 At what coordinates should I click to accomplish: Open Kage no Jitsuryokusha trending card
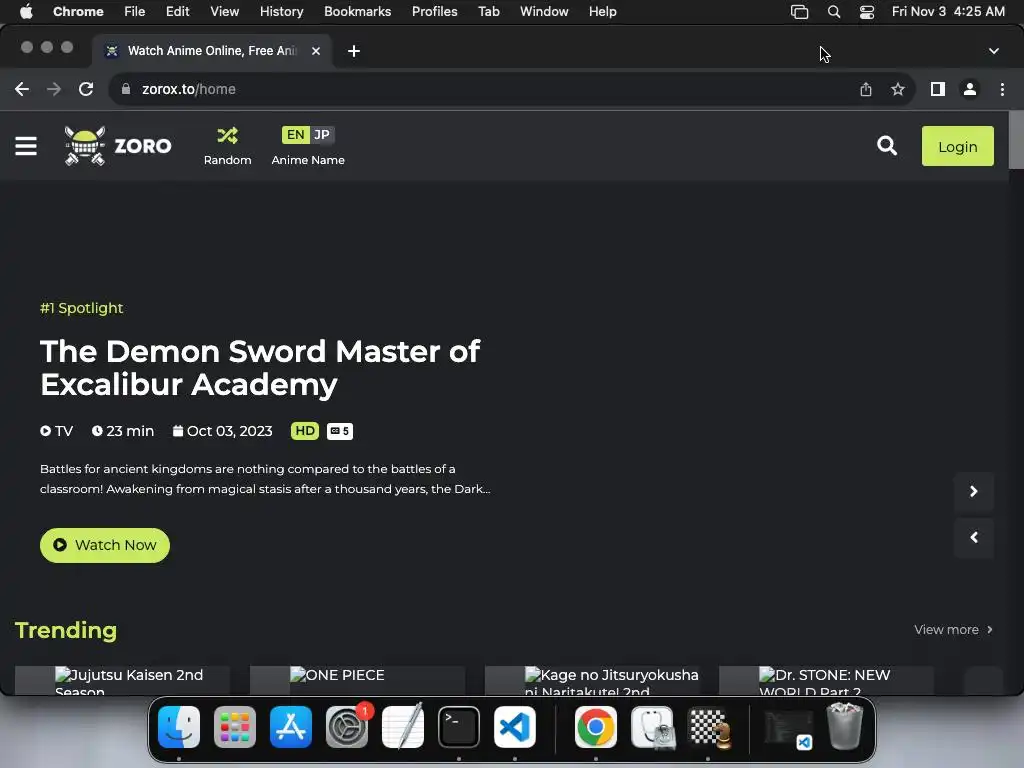[x=592, y=680]
